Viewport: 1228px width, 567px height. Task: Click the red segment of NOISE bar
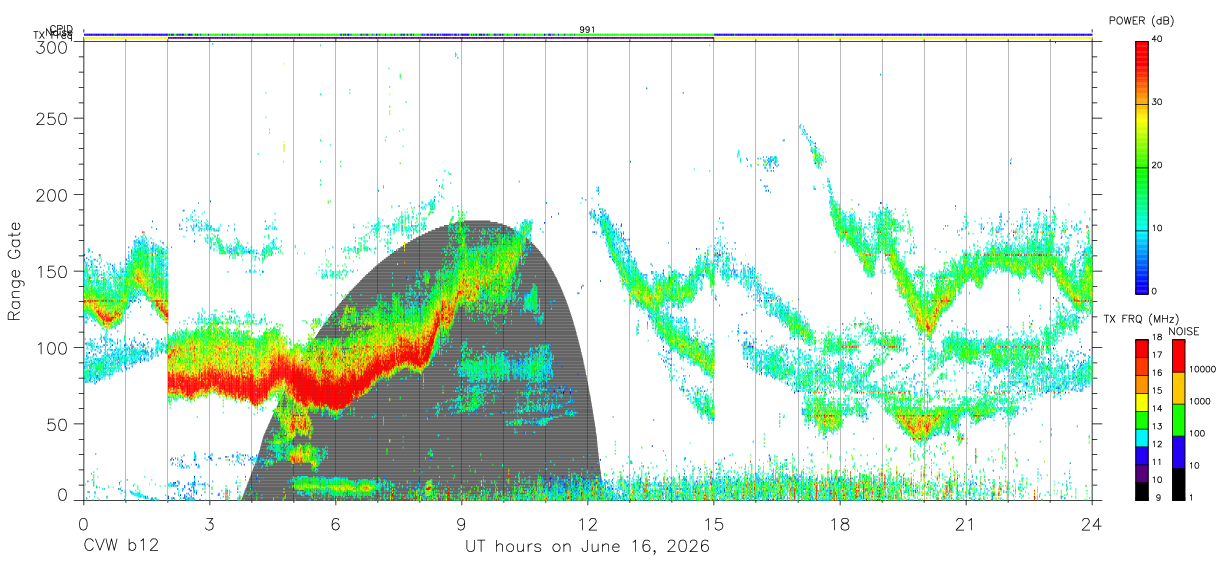click(x=1177, y=356)
